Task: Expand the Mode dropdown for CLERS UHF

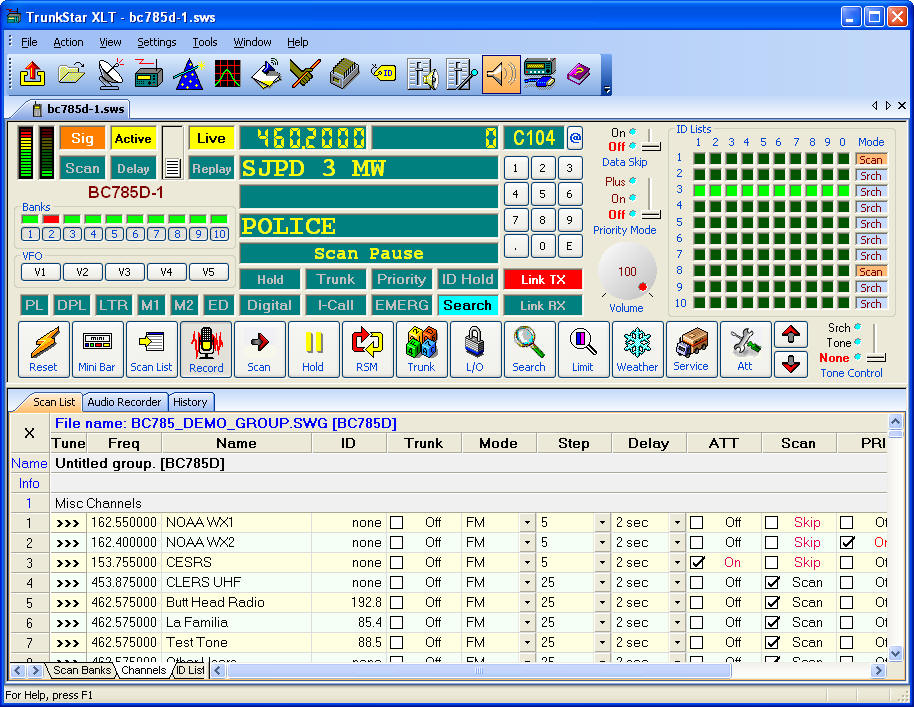Action: tap(527, 582)
